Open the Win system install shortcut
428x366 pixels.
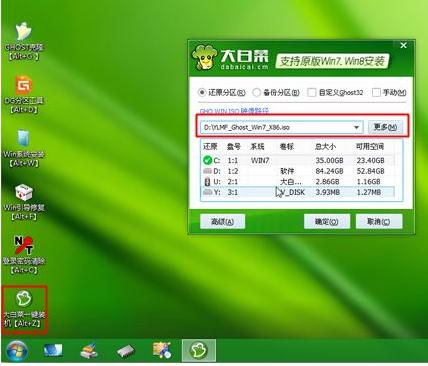pyautogui.click(x=24, y=138)
